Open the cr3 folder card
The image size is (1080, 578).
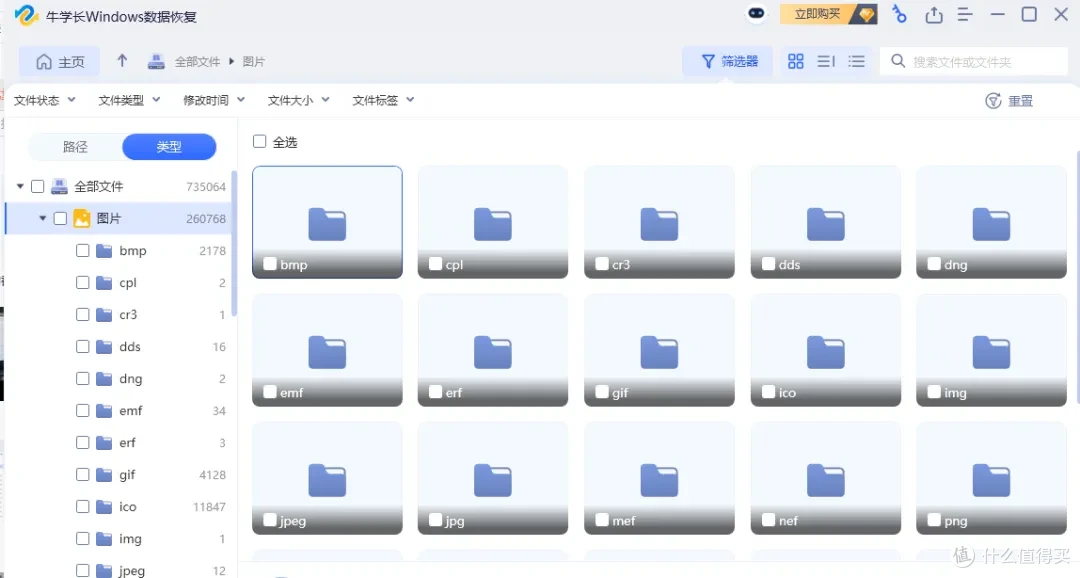[x=659, y=222]
